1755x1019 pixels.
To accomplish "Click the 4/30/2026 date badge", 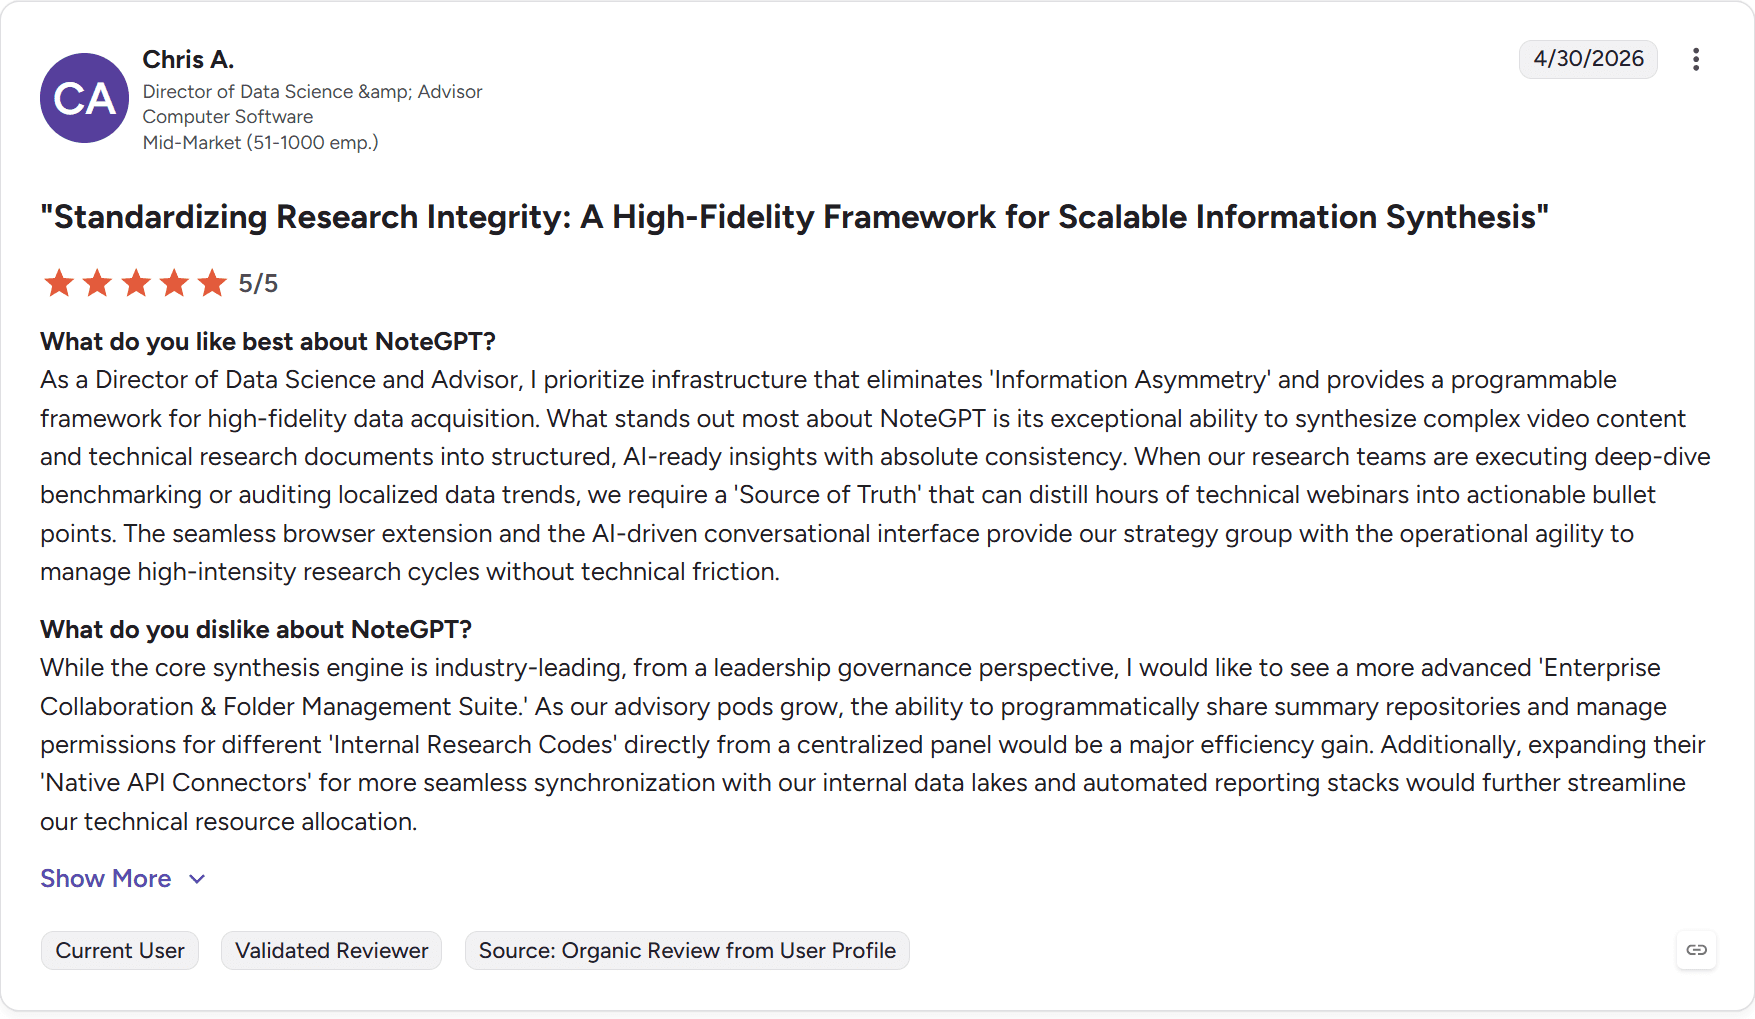I will click(1588, 59).
